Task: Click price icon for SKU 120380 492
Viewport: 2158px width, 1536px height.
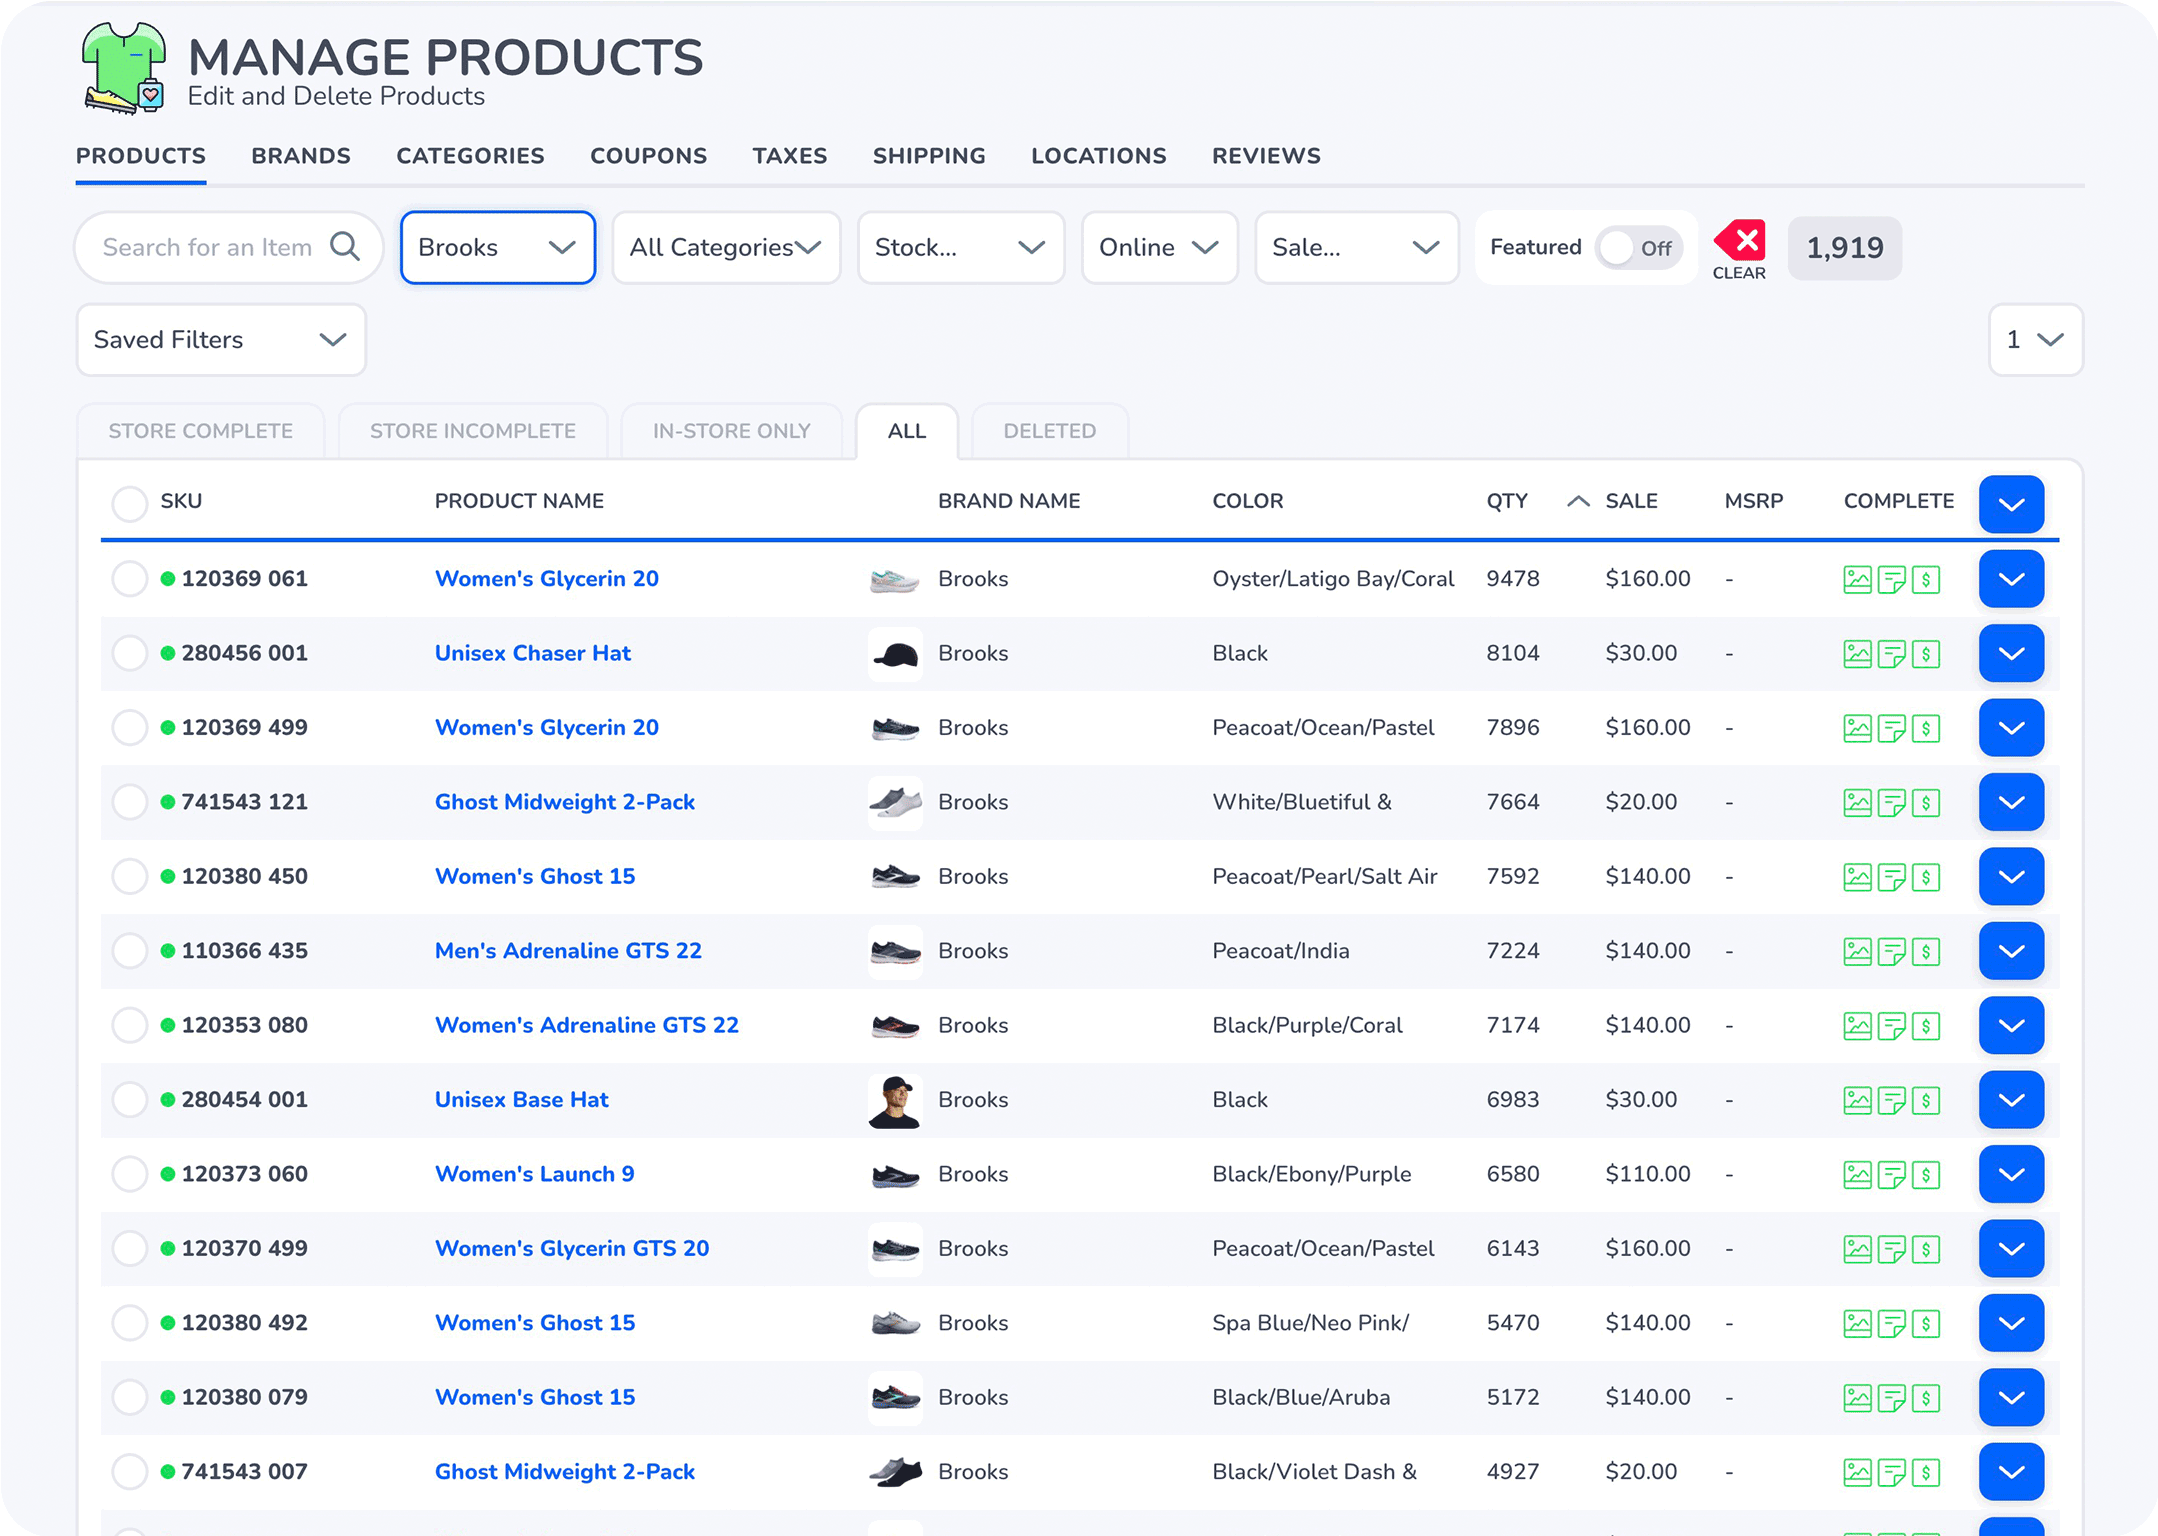Action: coord(1926,1323)
